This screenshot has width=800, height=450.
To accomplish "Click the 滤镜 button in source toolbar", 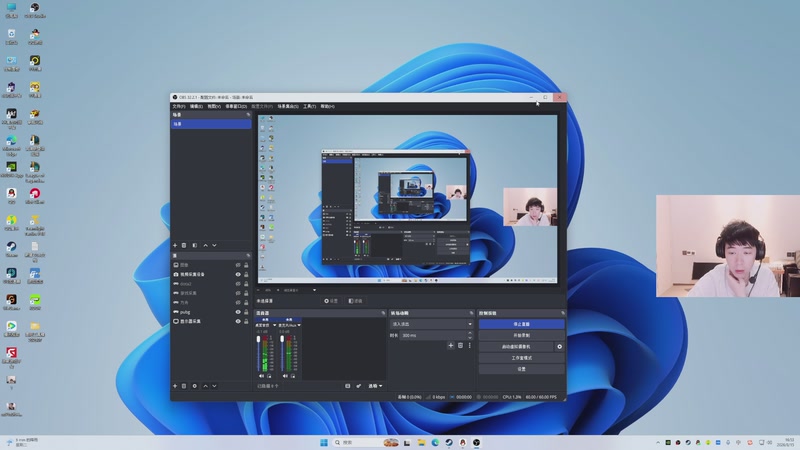I will 355,301.
